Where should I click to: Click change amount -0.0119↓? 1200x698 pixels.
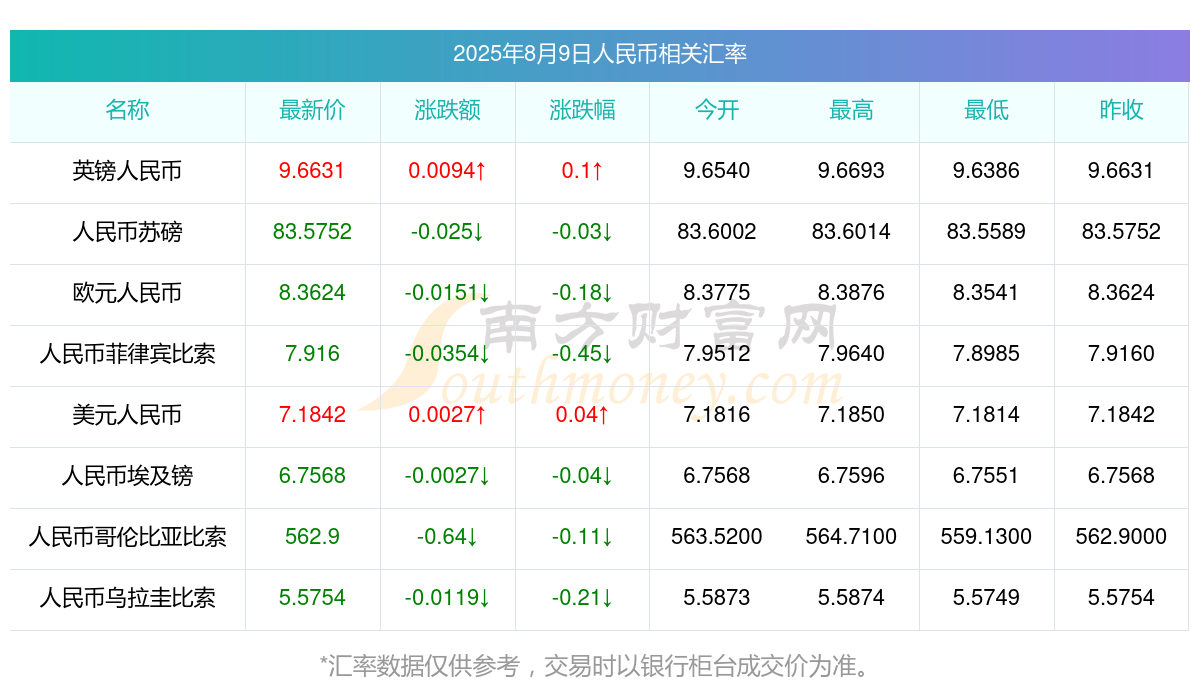pyautogui.click(x=447, y=598)
